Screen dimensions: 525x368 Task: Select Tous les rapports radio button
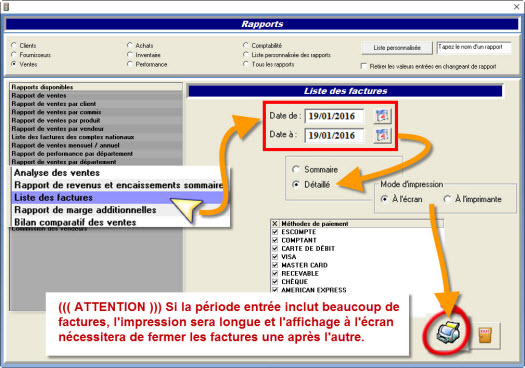click(x=246, y=64)
